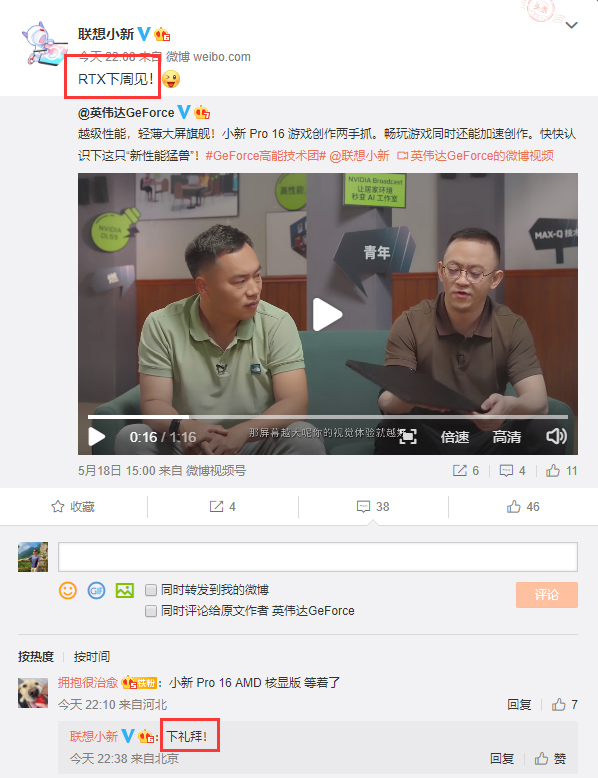The width and height of the screenshot is (598, 778).
Task: Sort comments by 按时间
Action: (91, 657)
